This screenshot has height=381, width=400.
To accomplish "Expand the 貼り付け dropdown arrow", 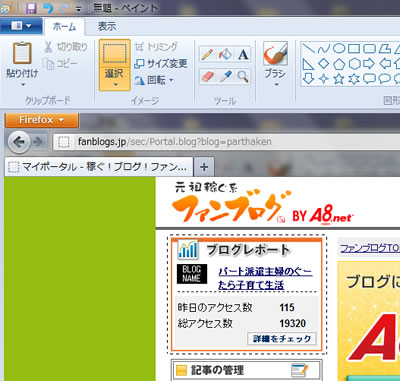I will pyautogui.click(x=23, y=84).
